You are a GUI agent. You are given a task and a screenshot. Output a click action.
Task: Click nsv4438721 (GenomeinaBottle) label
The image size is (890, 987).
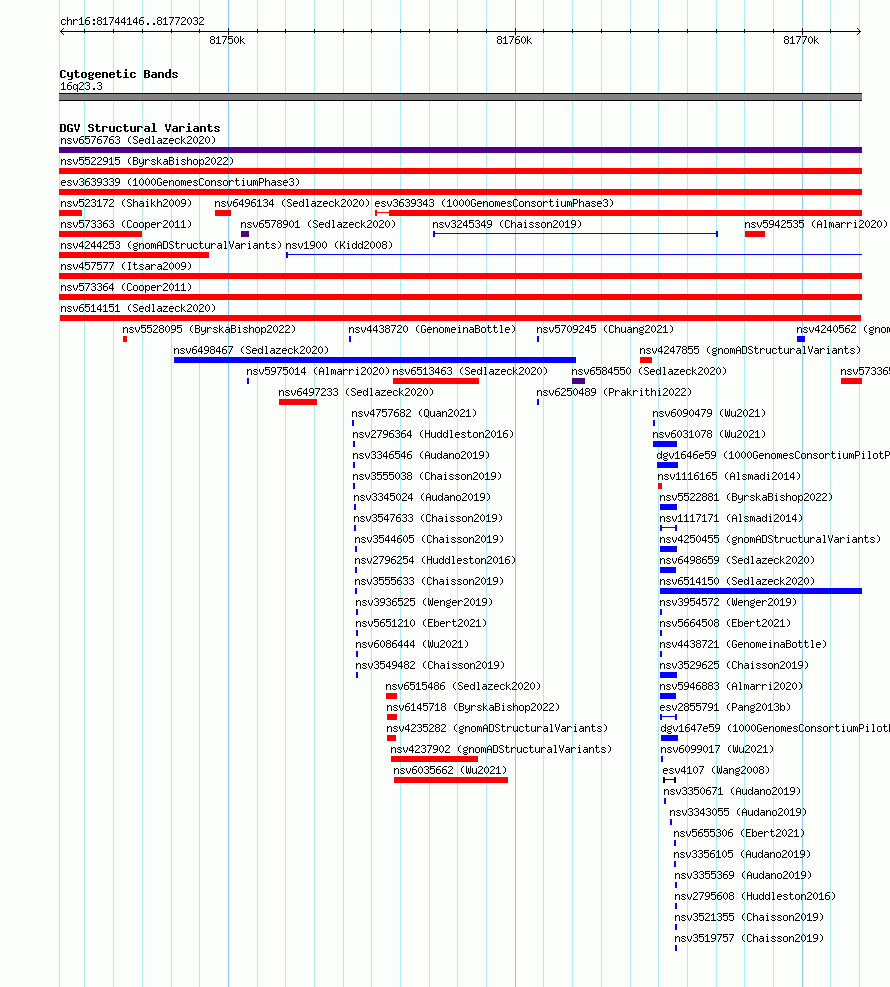coord(743,644)
